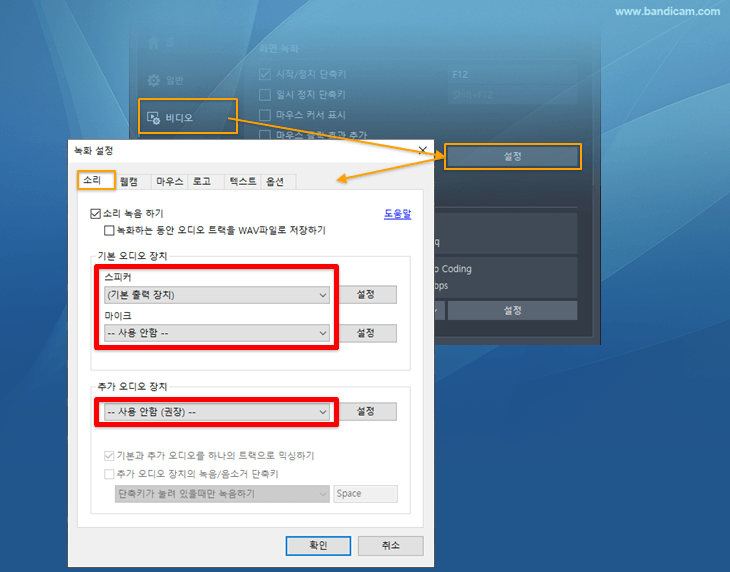The height and width of the screenshot is (572, 730).
Task: Close the 녹화 설정 dialog
Action: pyautogui.click(x=423, y=150)
